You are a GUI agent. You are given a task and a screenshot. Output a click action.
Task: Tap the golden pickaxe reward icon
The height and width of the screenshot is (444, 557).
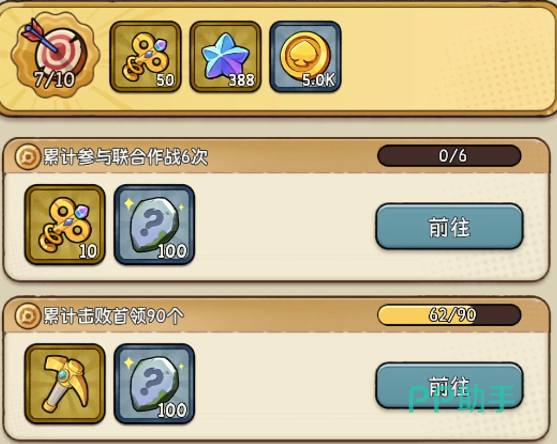click(65, 384)
